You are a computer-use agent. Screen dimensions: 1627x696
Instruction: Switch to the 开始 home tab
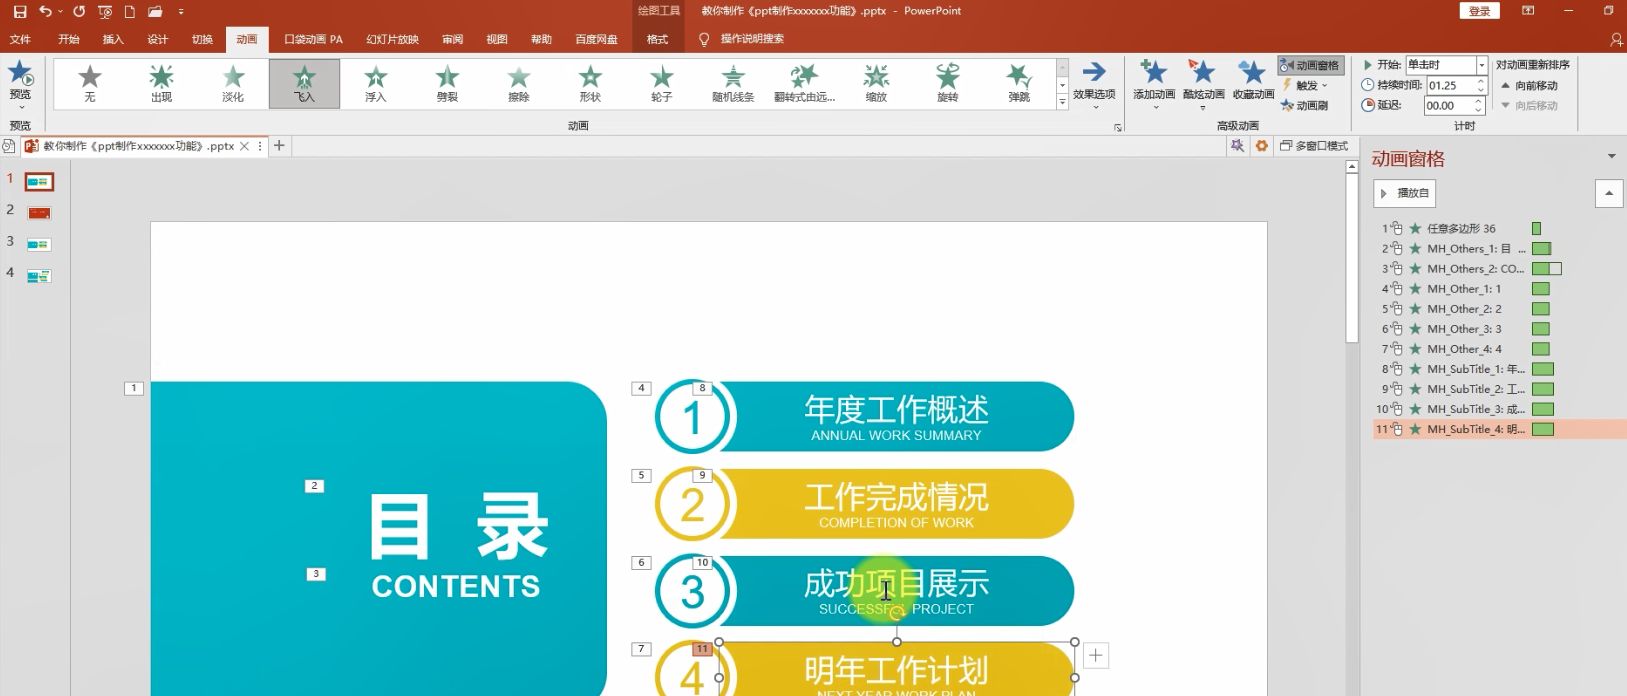[x=69, y=39]
